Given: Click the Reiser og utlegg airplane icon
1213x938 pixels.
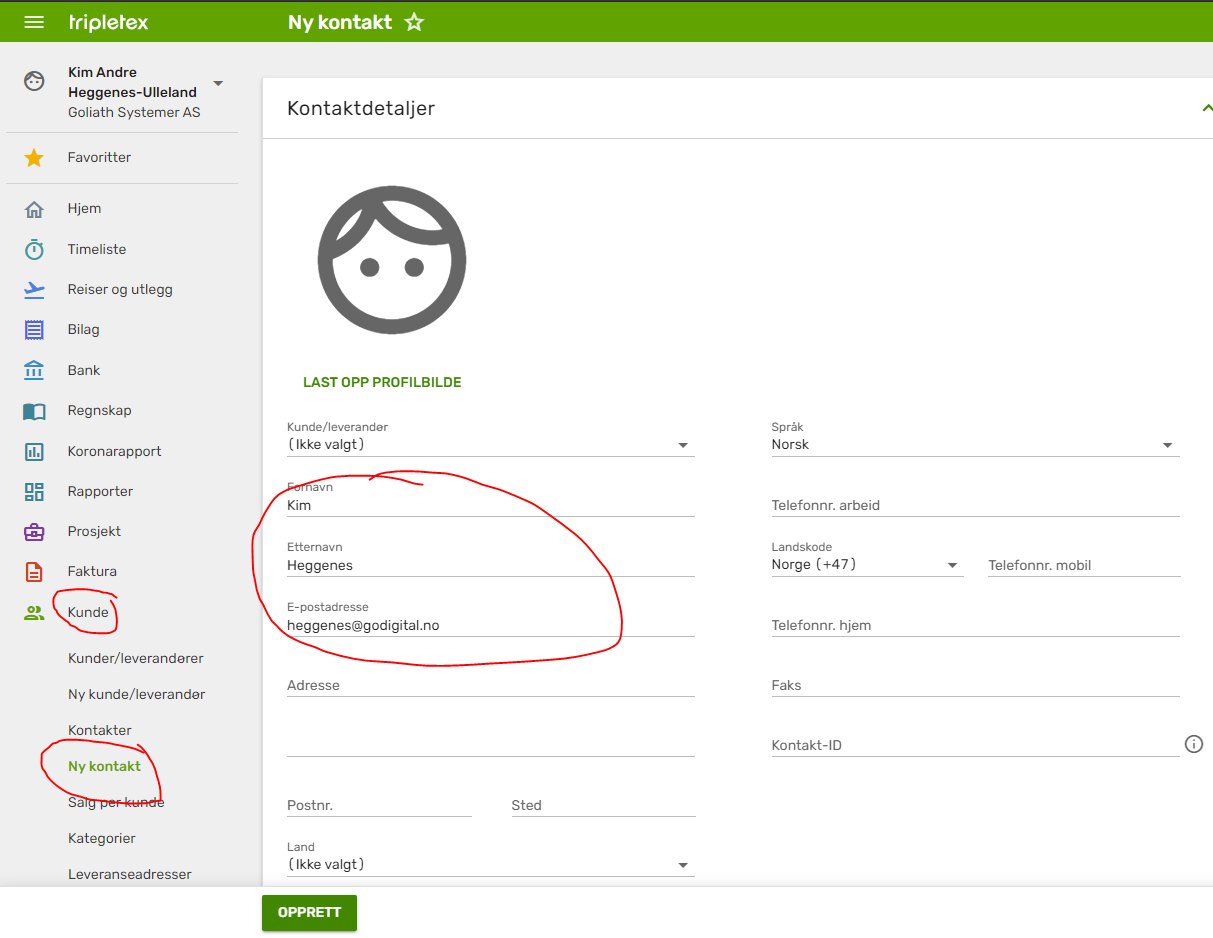Looking at the screenshot, I should [34, 289].
